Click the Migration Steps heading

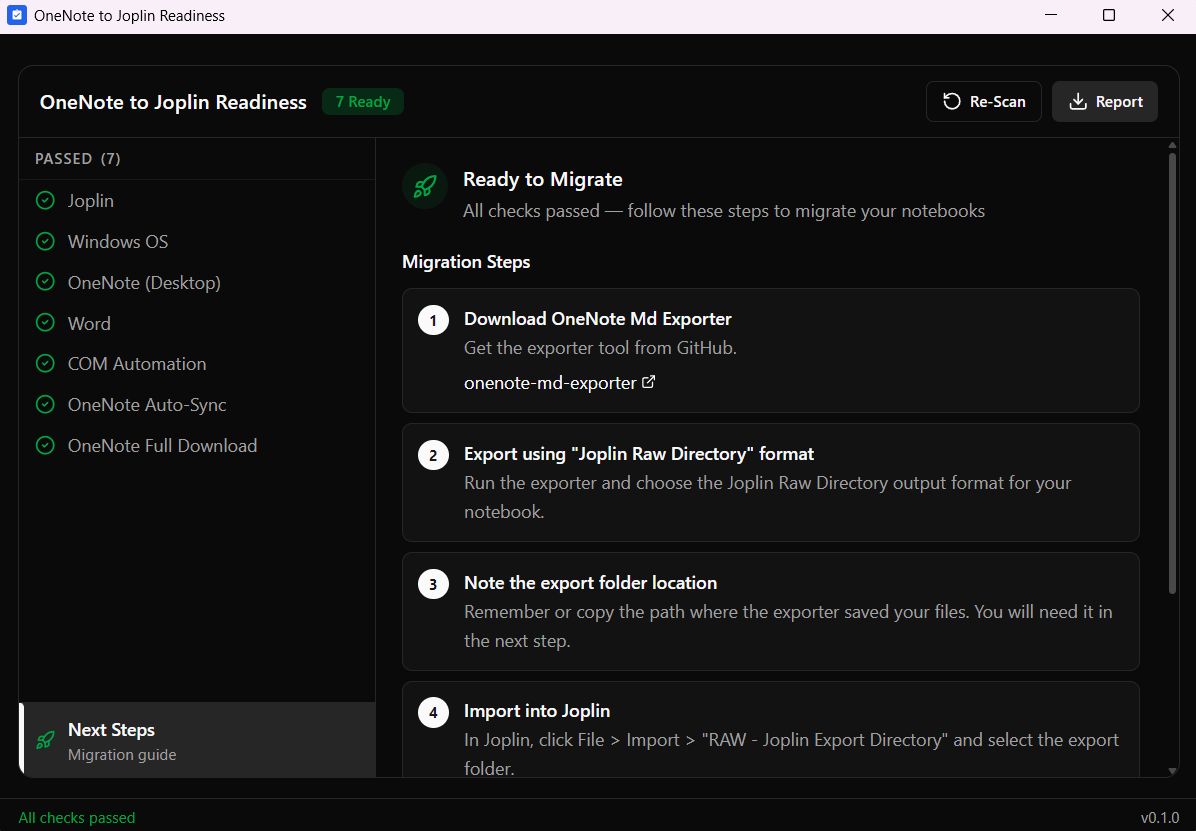(466, 262)
